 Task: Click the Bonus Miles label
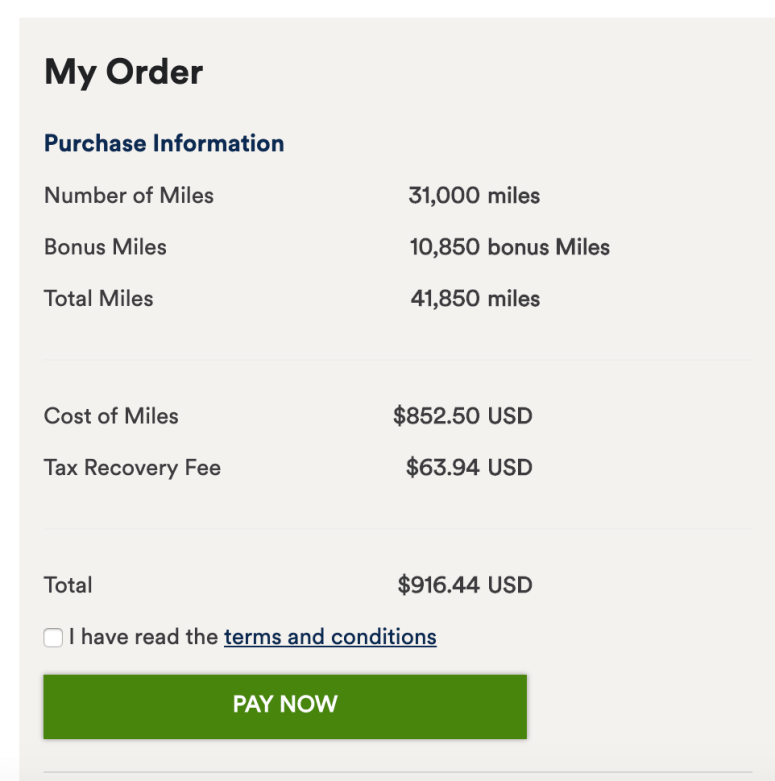click(x=105, y=247)
